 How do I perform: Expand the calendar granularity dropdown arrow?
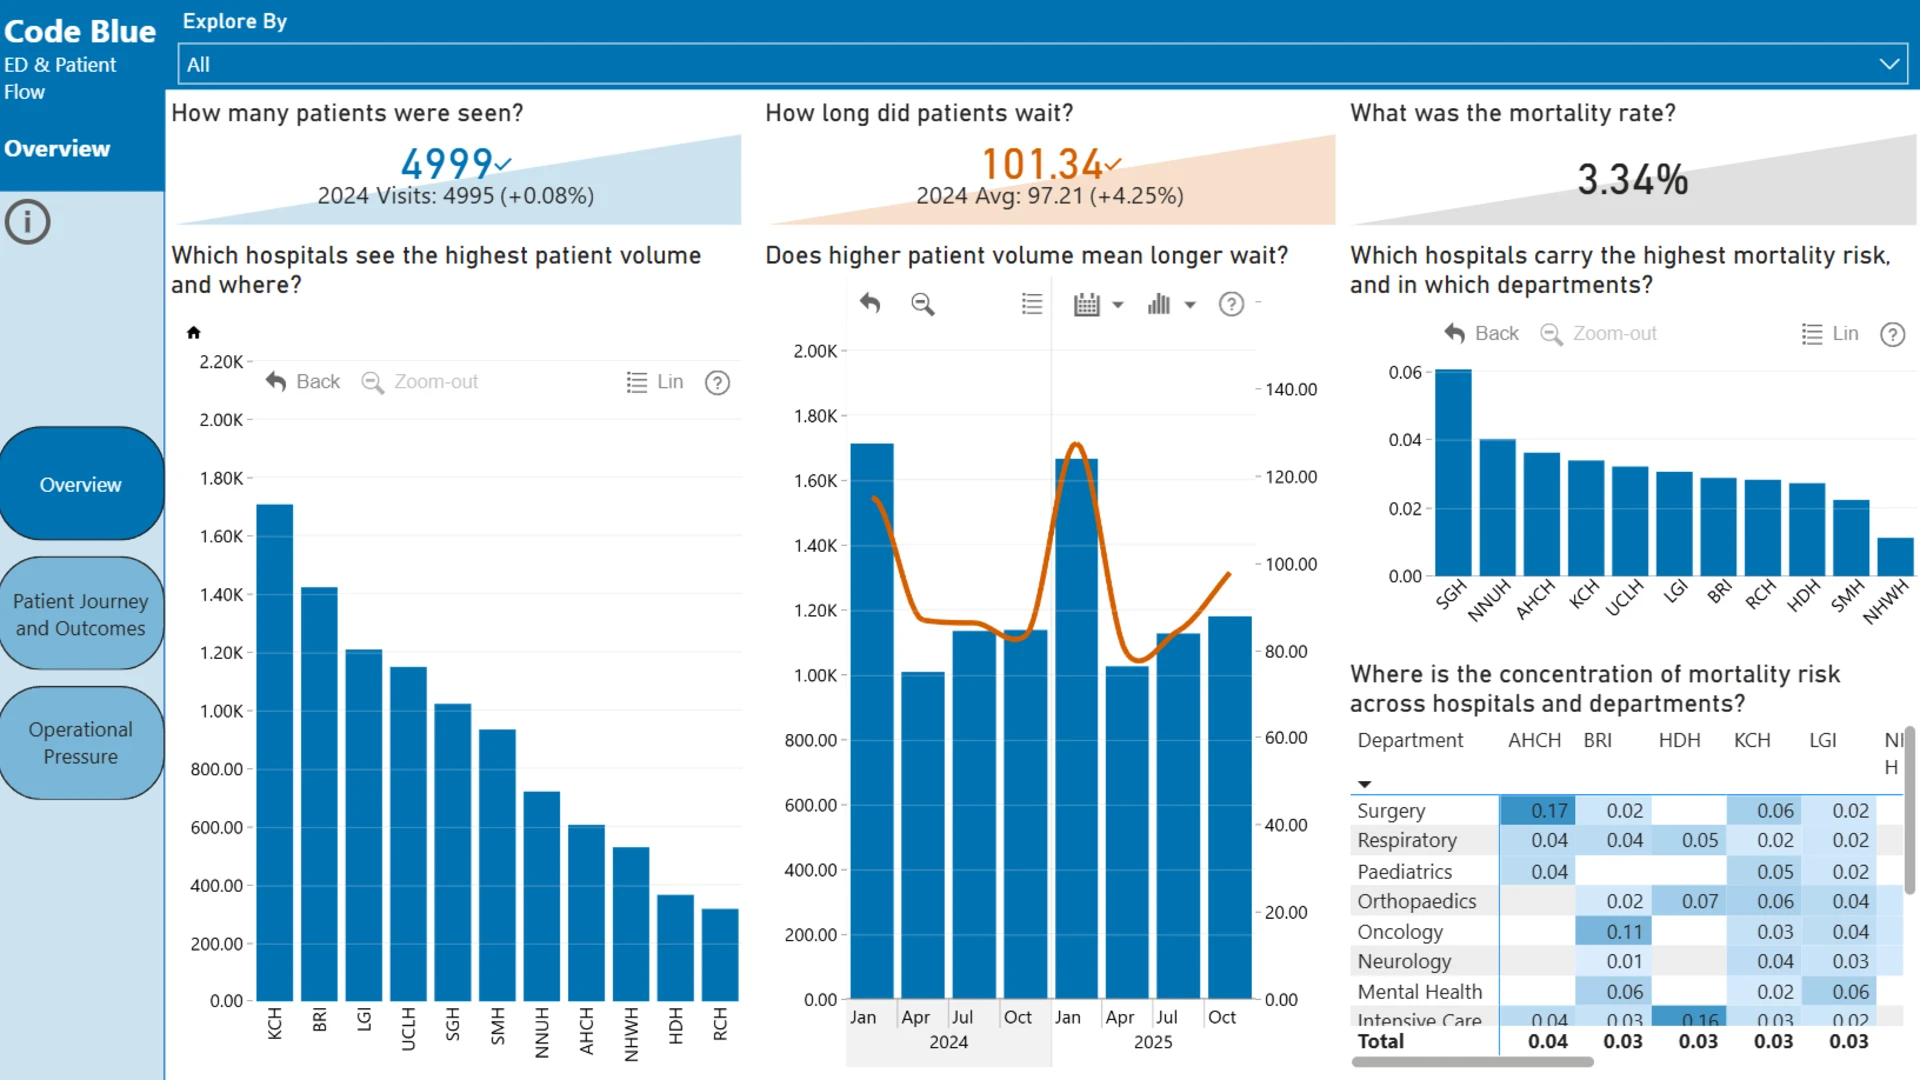(x=1118, y=305)
